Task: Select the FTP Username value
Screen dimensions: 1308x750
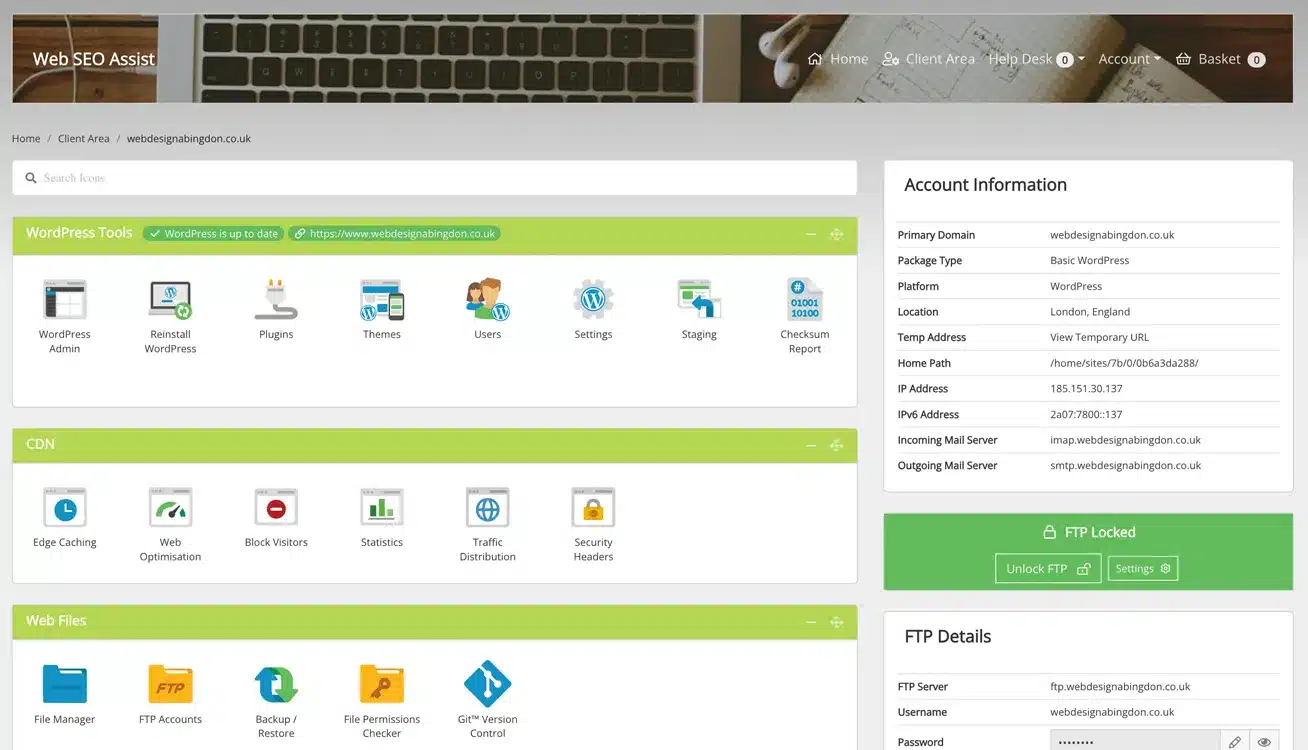Action: point(1112,713)
